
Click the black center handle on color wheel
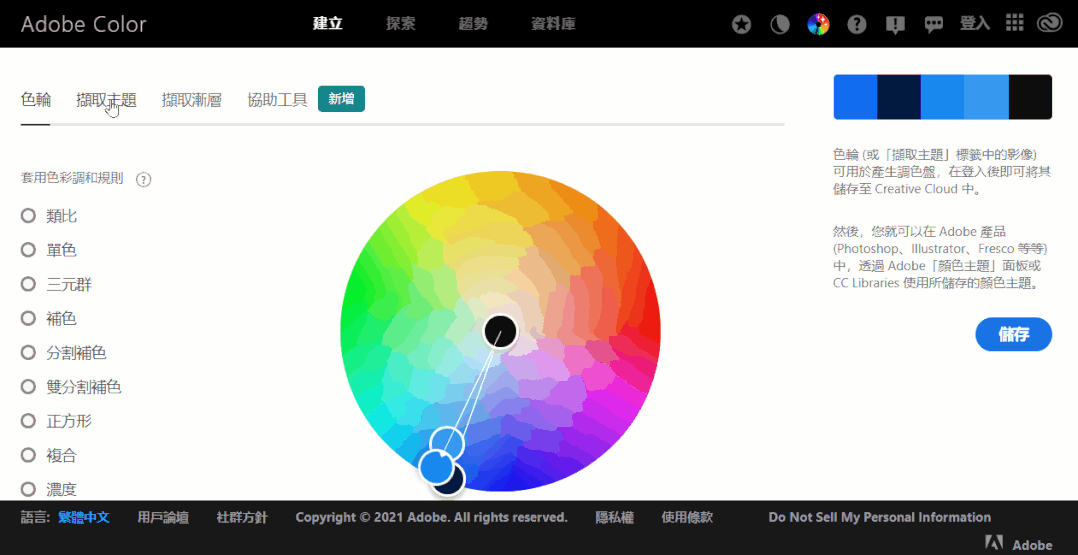500,331
